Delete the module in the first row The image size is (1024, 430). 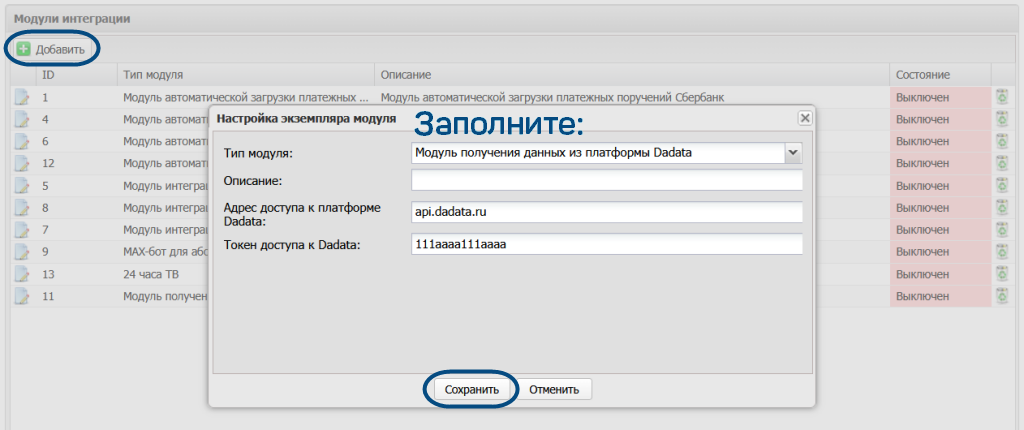(1001, 97)
